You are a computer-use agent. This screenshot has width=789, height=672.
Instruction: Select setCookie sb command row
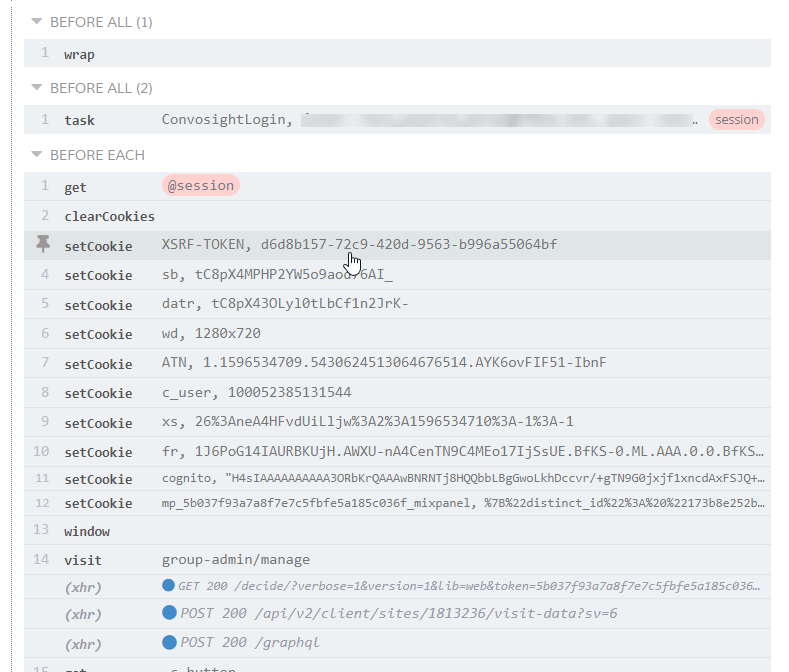(x=397, y=275)
